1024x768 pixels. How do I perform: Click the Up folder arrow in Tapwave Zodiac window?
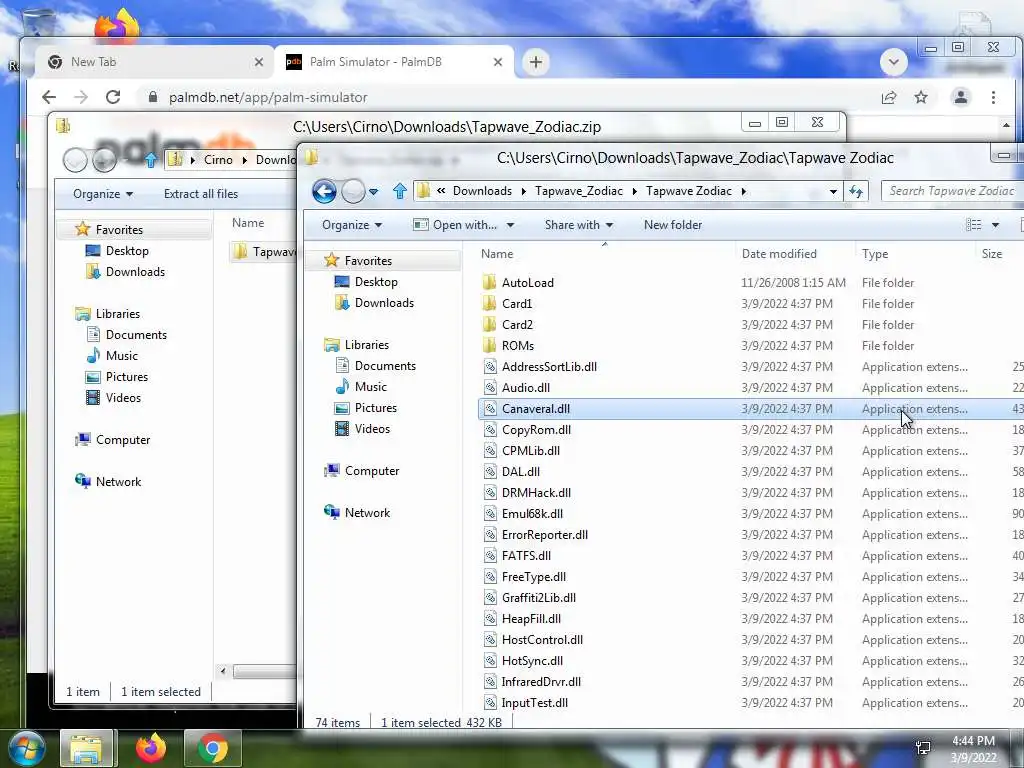click(x=400, y=191)
